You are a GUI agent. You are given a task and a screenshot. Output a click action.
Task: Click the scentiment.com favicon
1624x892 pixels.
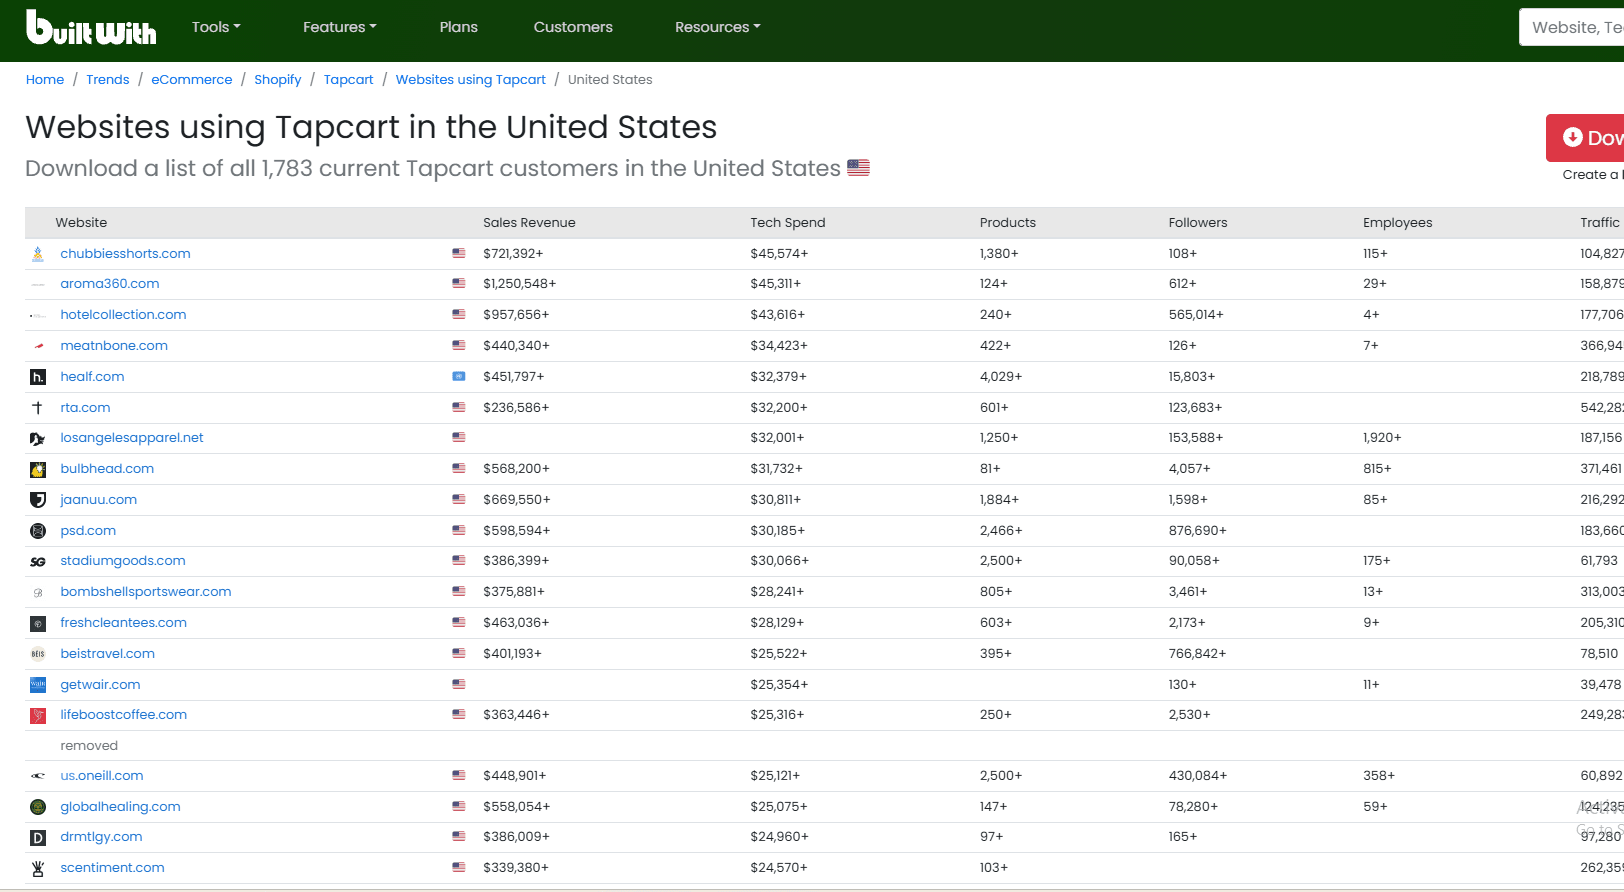pos(38,868)
